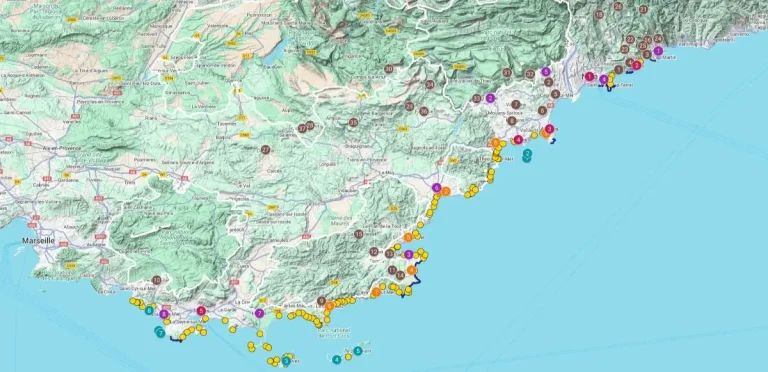The width and height of the screenshot is (768, 372).
Task: Click brown marker number 14
Action: [400, 275]
